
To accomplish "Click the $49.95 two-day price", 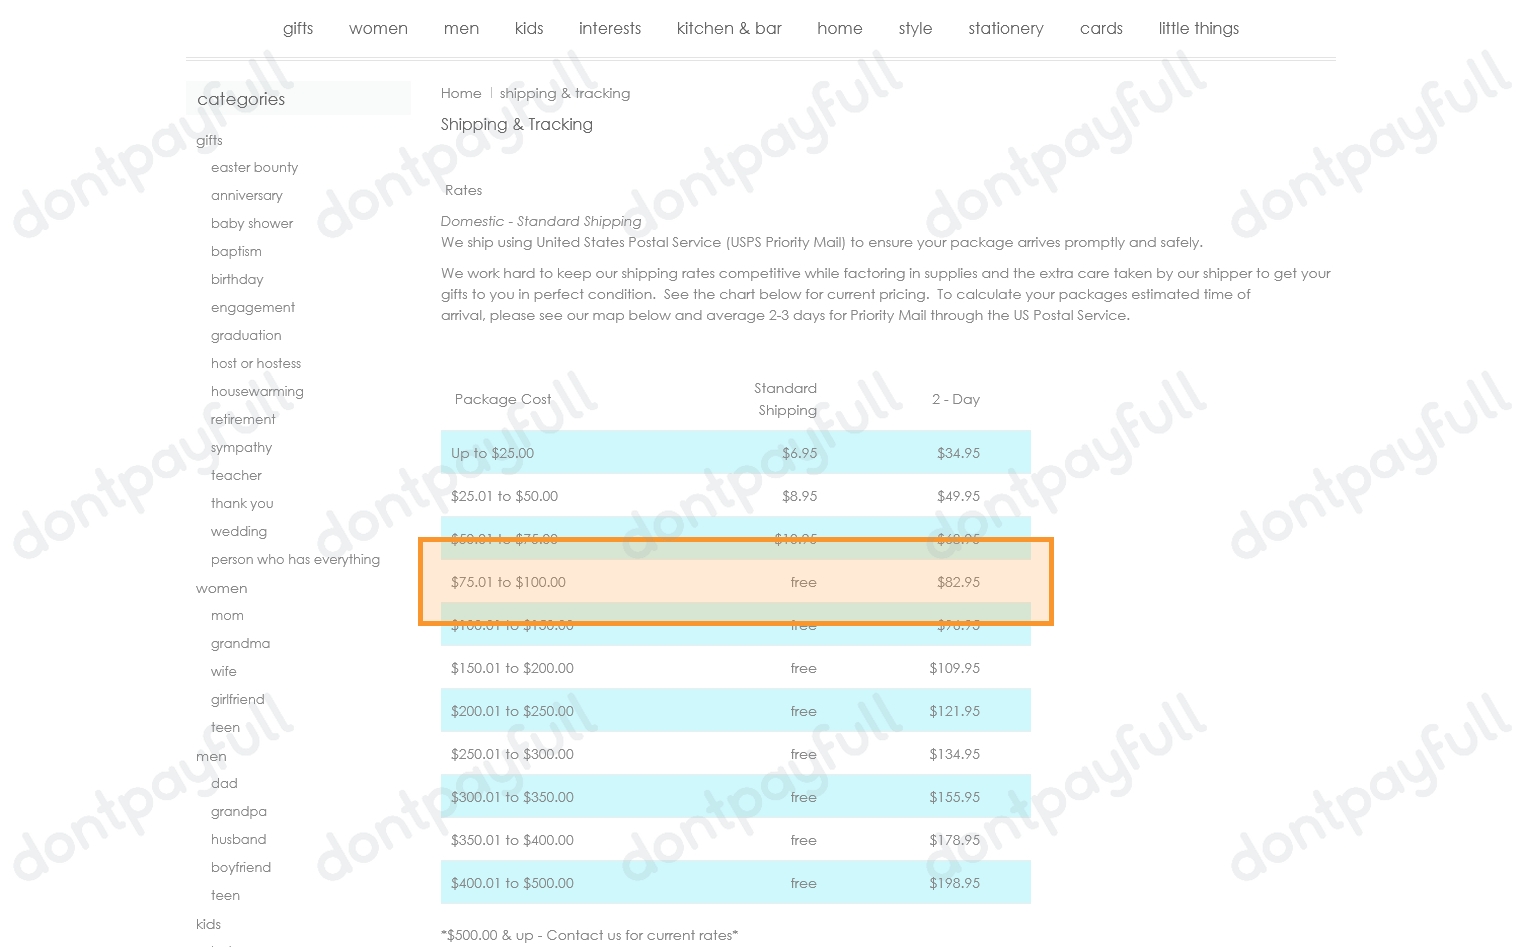I will coord(958,496).
